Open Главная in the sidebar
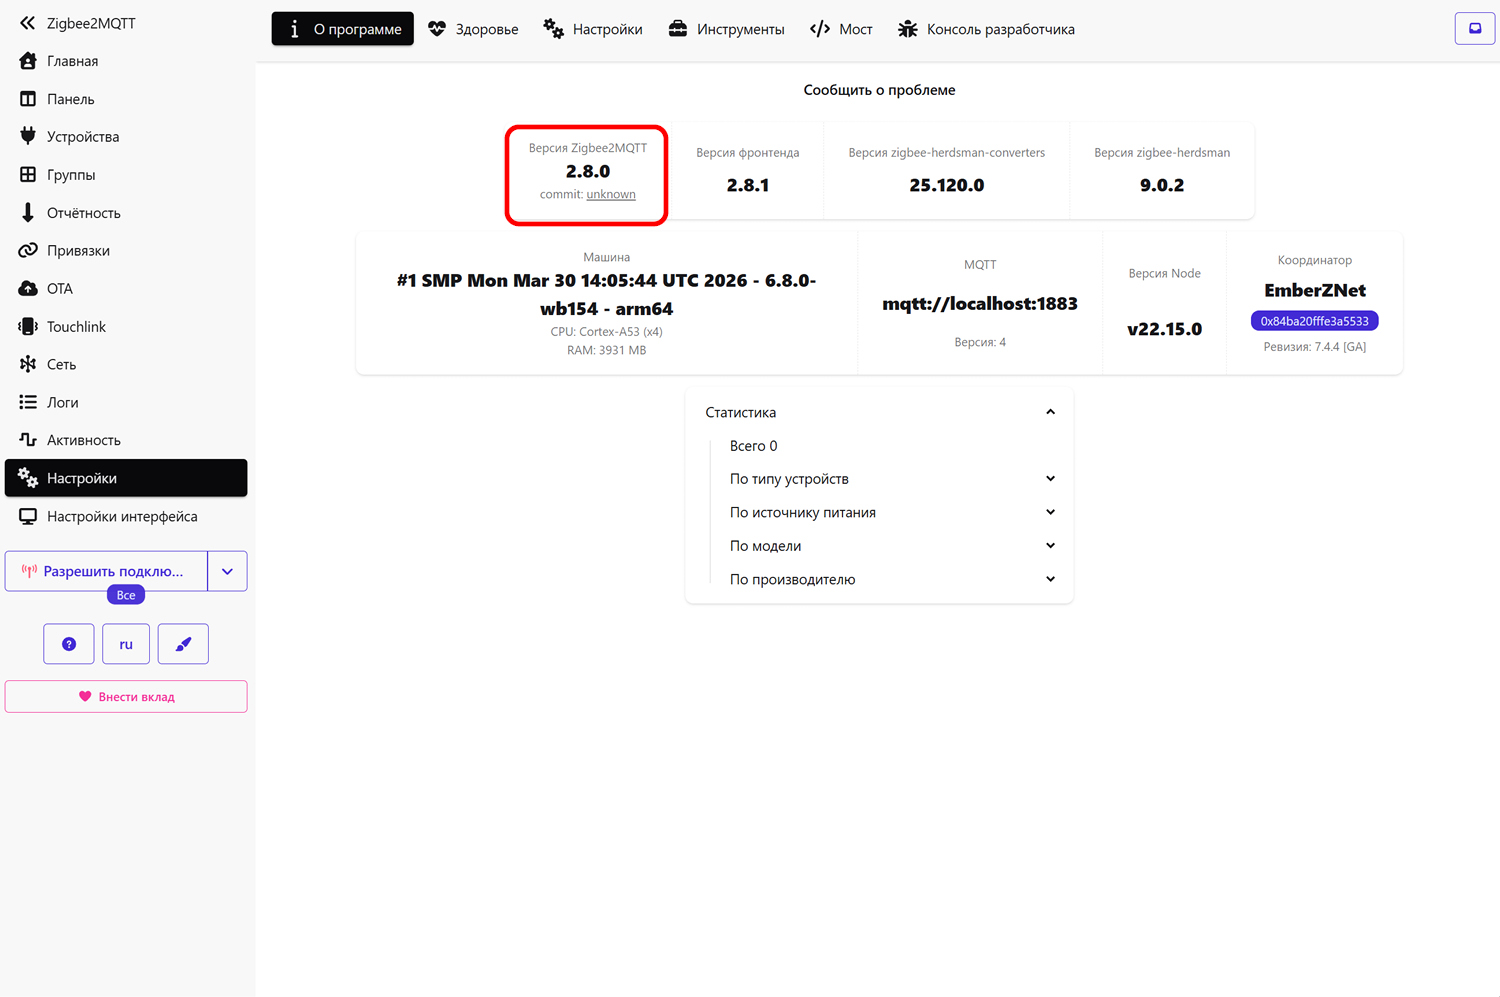The height and width of the screenshot is (997, 1500). coord(126,61)
